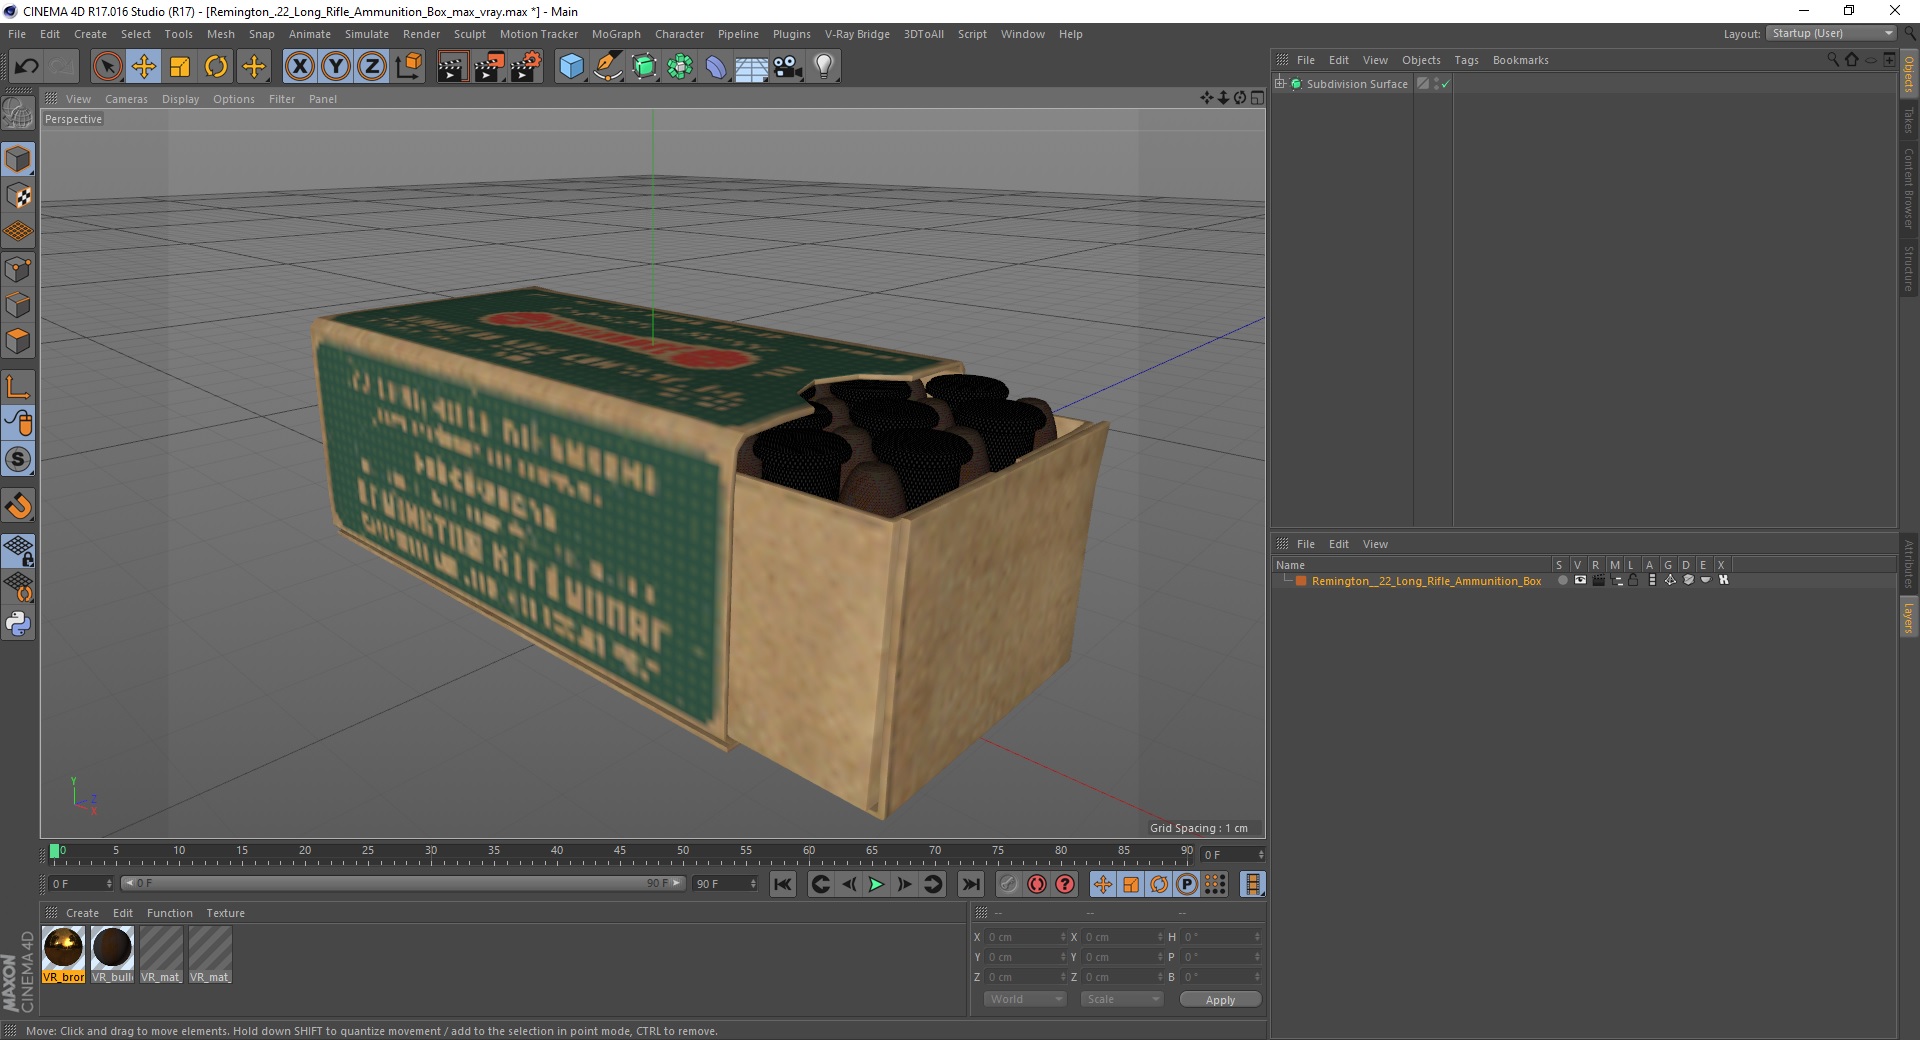Toggle layer solo for Remington layer

1562,580
